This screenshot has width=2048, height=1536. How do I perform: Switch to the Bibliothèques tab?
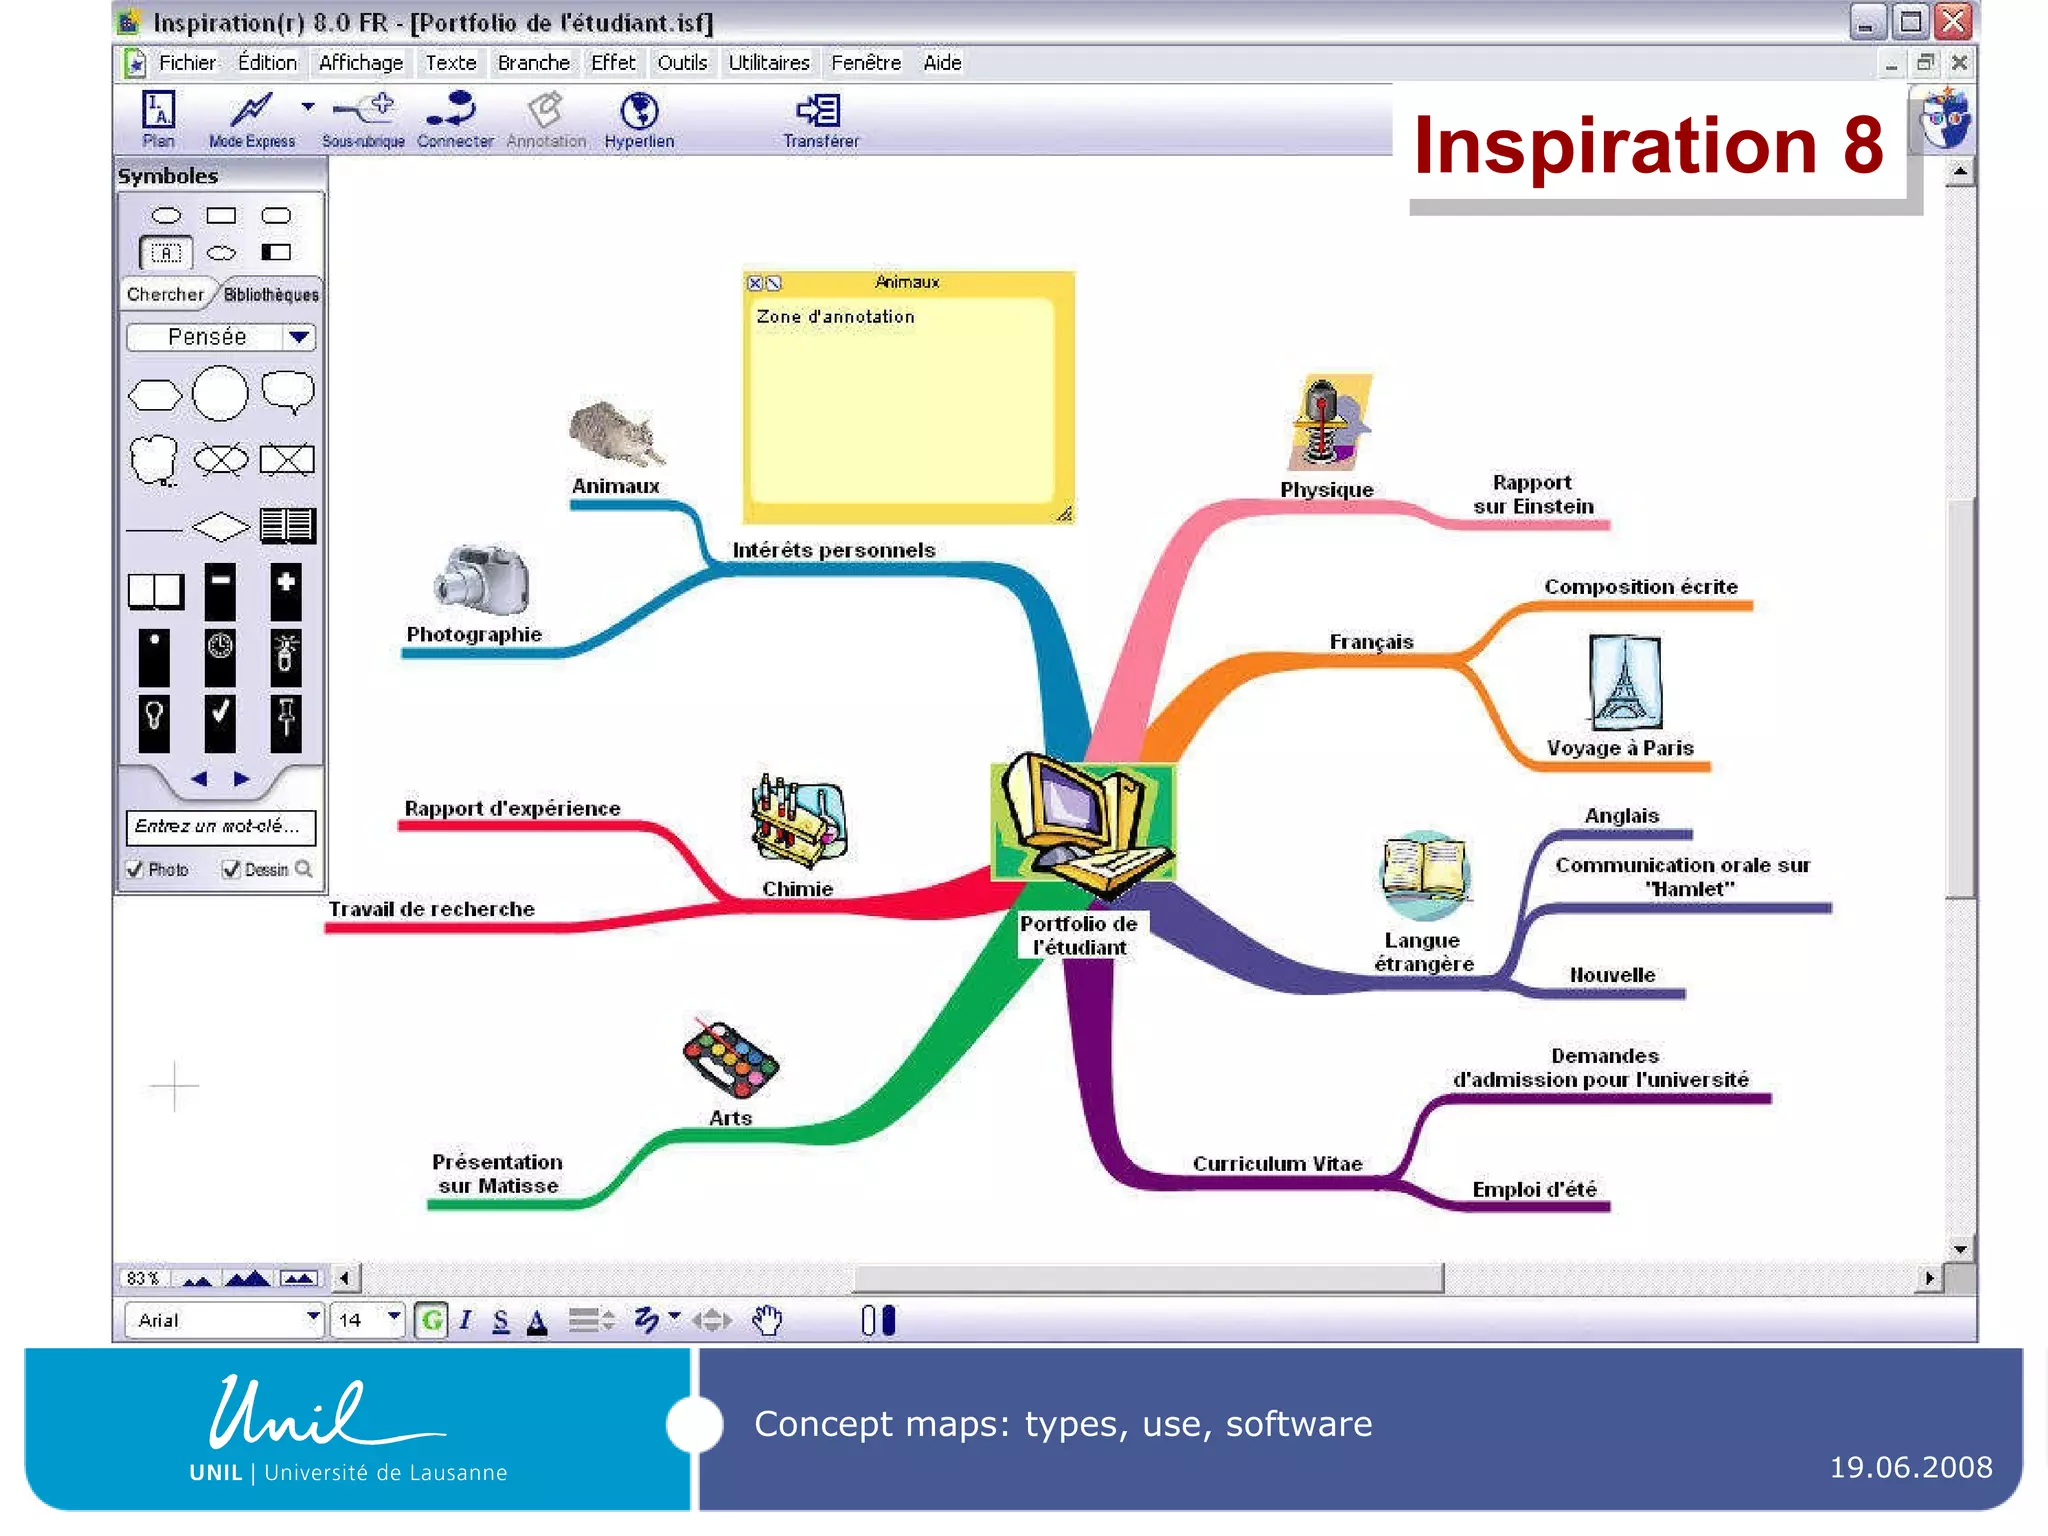(x=271, y=294)
